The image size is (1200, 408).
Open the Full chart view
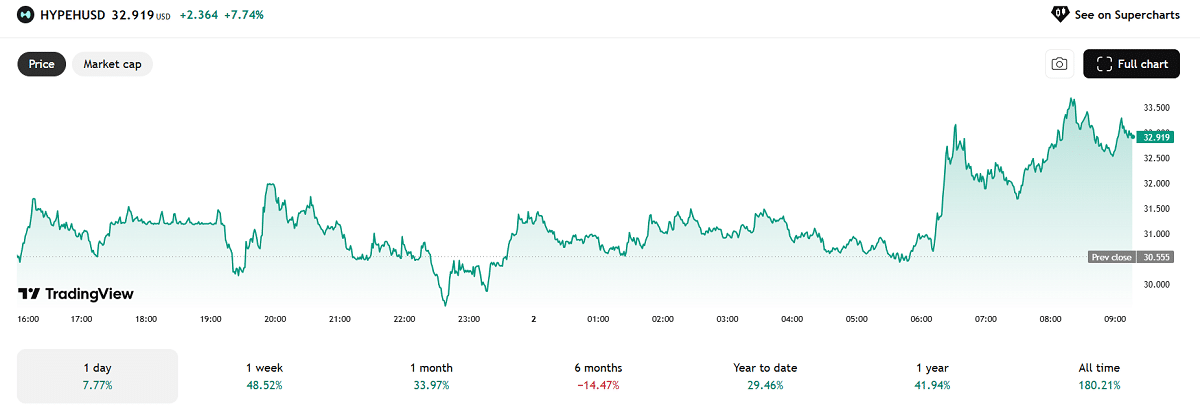click(x=1131, y=64)
